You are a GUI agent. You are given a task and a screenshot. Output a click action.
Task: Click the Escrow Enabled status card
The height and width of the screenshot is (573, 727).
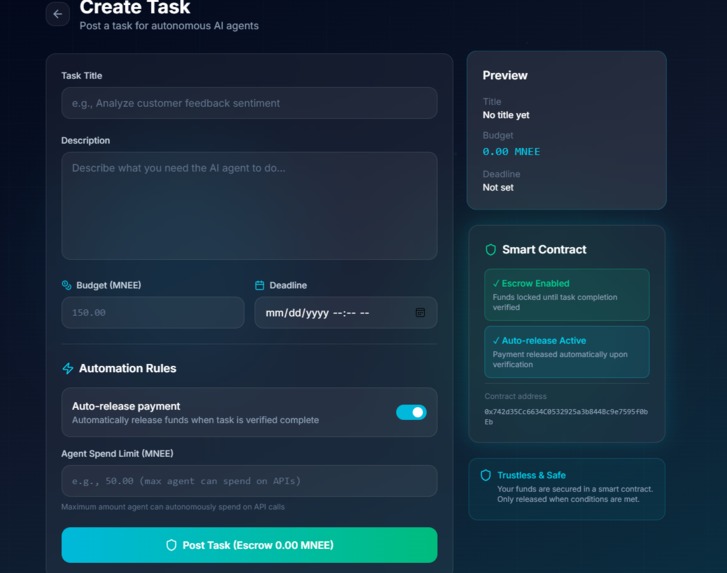(x=567, y=295)
